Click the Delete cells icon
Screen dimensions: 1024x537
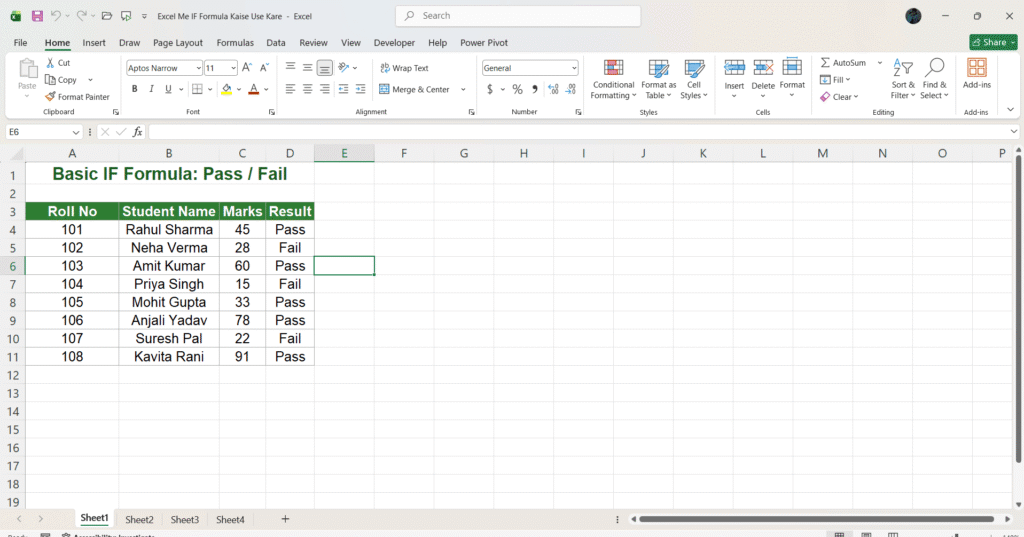(x=763, y=68)
